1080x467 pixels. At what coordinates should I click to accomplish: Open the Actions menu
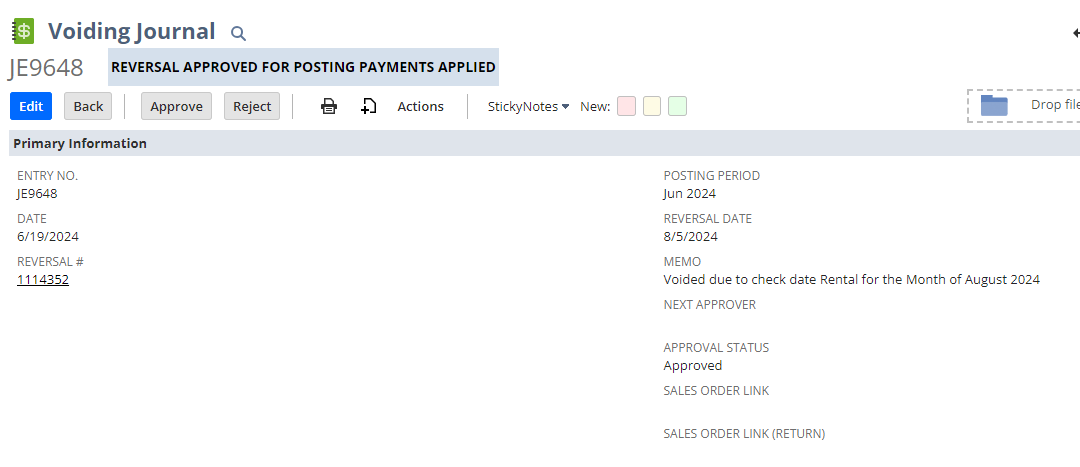(420, 106)
